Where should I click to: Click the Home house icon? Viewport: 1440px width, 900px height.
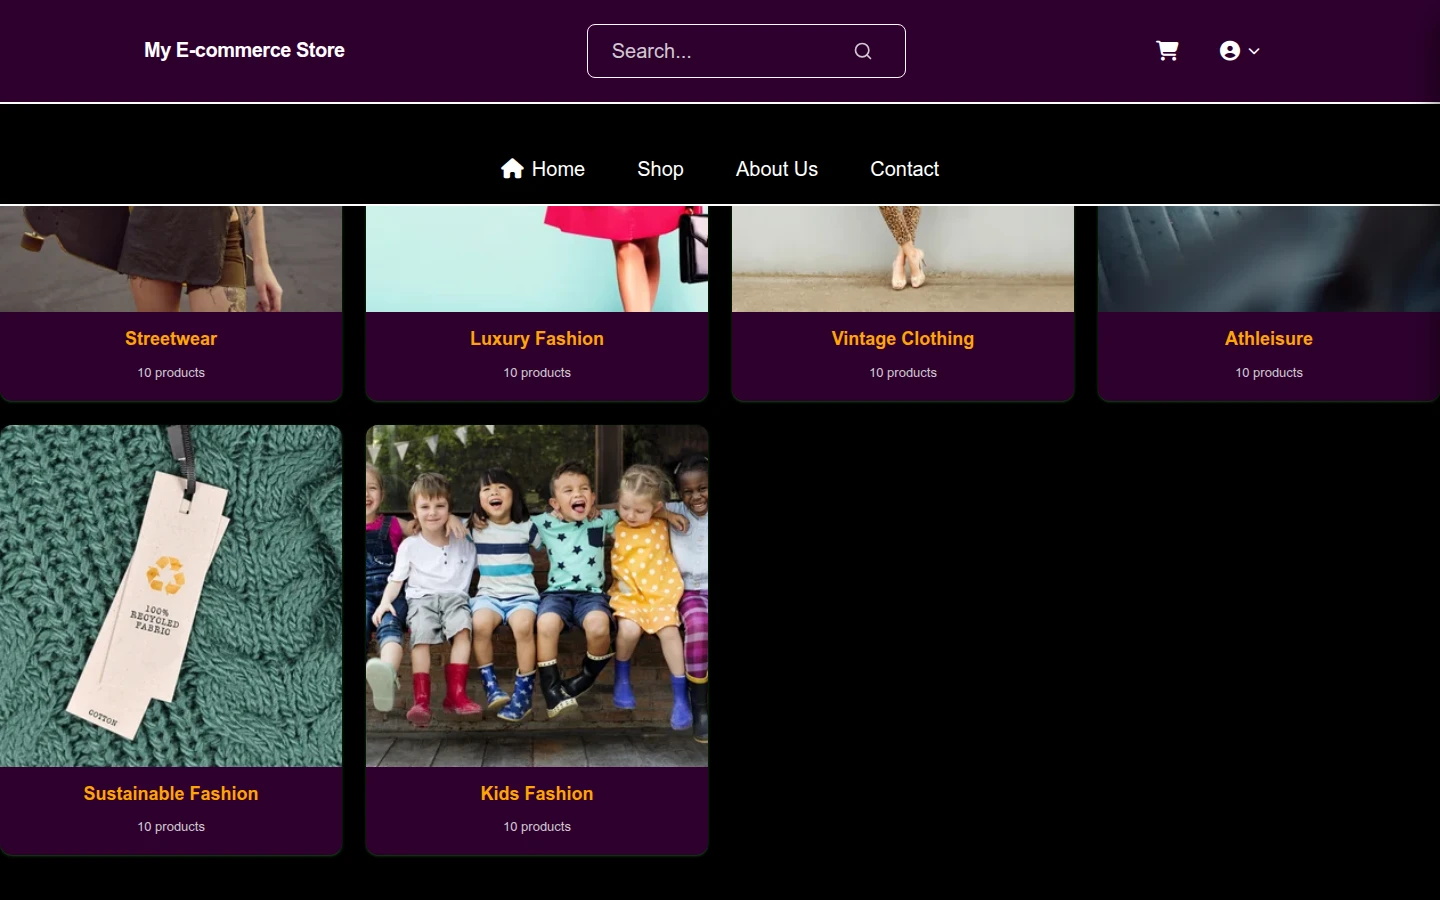click(512, 168)
